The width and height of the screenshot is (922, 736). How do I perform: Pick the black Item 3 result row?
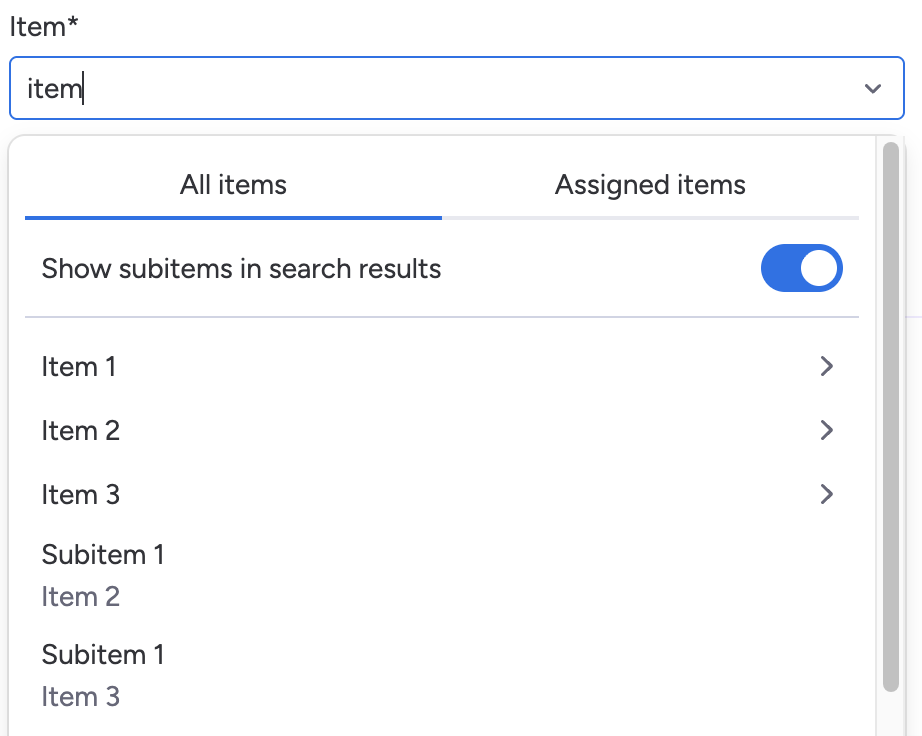[81, 494]
